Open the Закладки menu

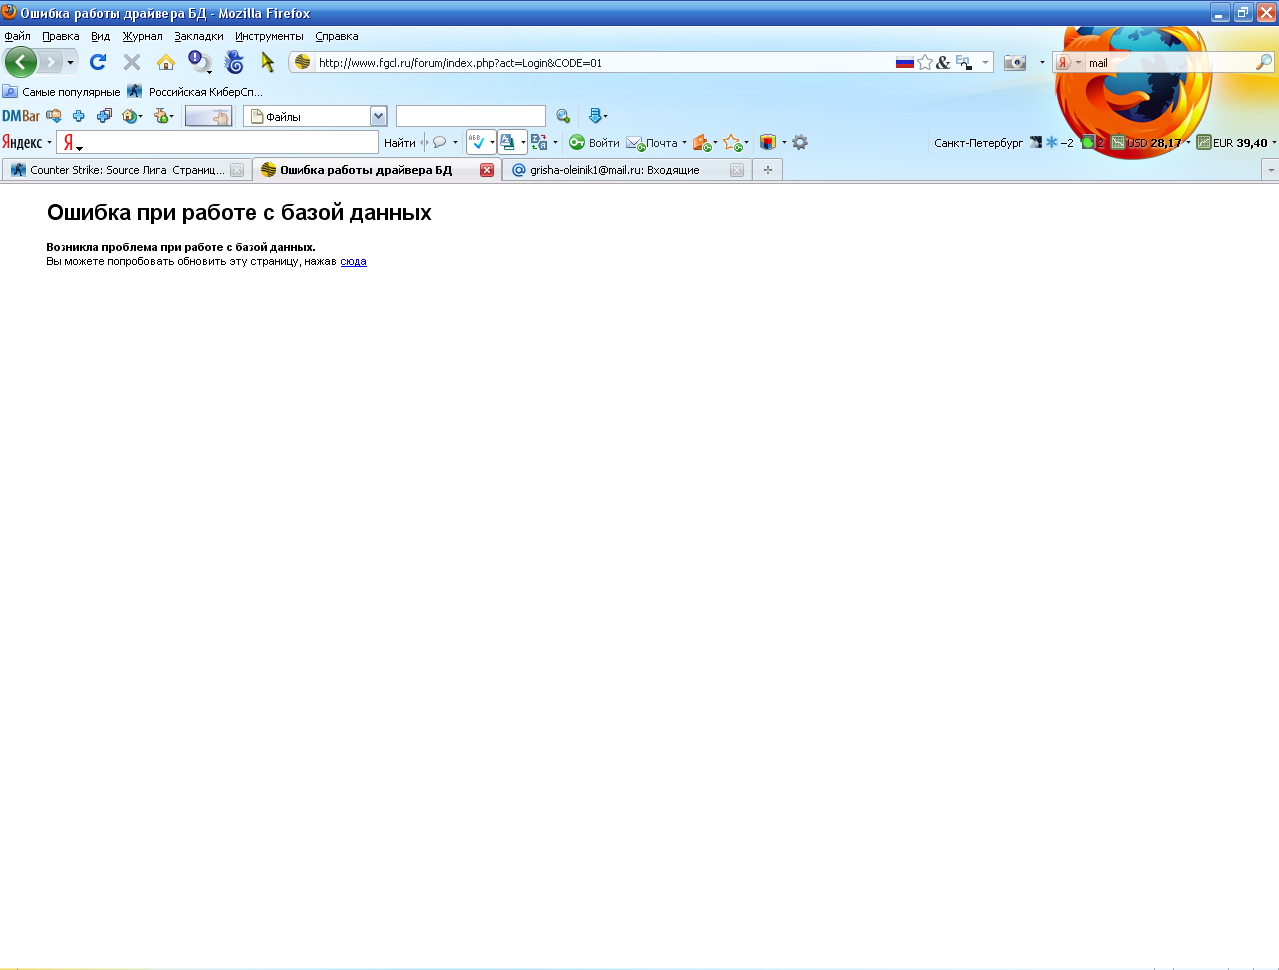pos(199,36)
